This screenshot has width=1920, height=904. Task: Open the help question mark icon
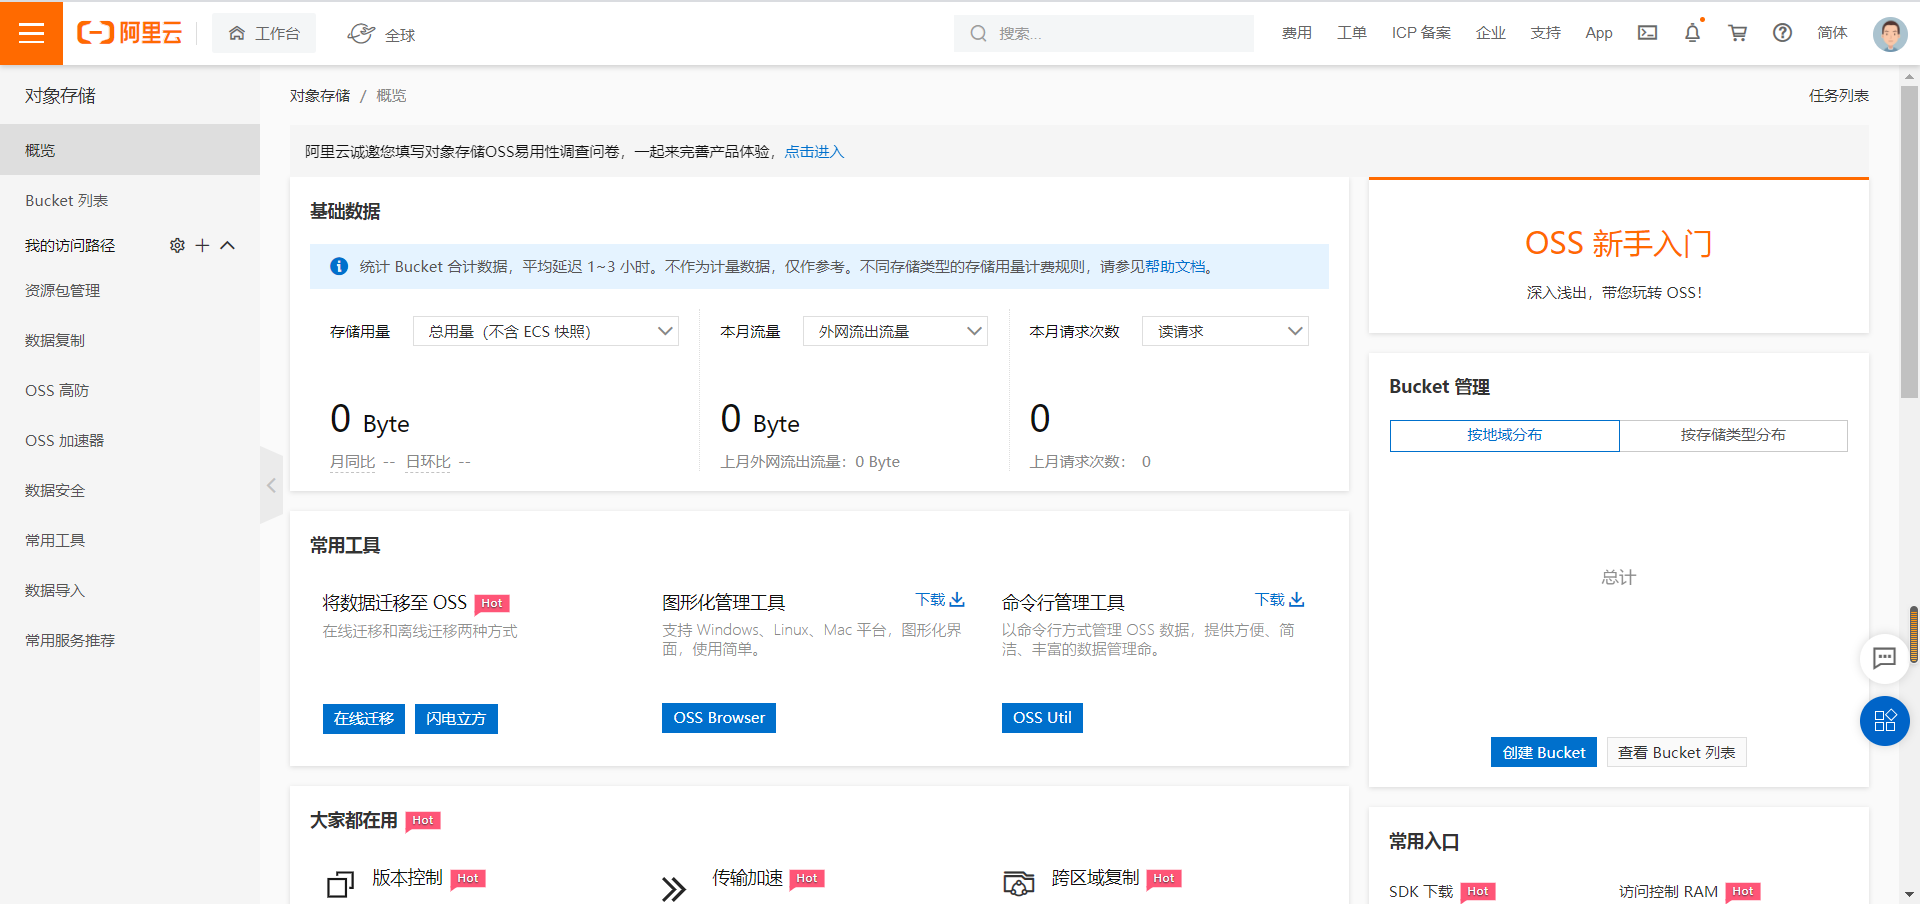pos(1782,33)
